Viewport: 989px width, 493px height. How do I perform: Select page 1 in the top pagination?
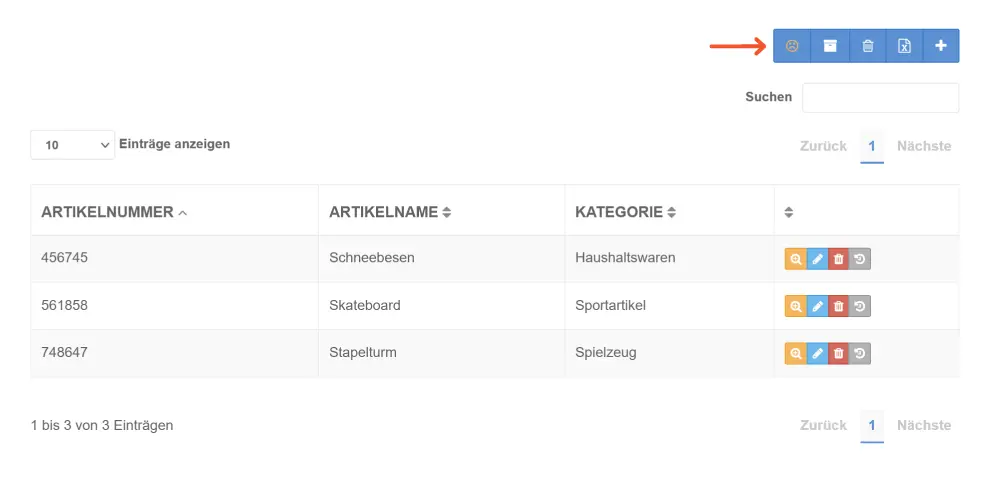(x=872, y=146)
